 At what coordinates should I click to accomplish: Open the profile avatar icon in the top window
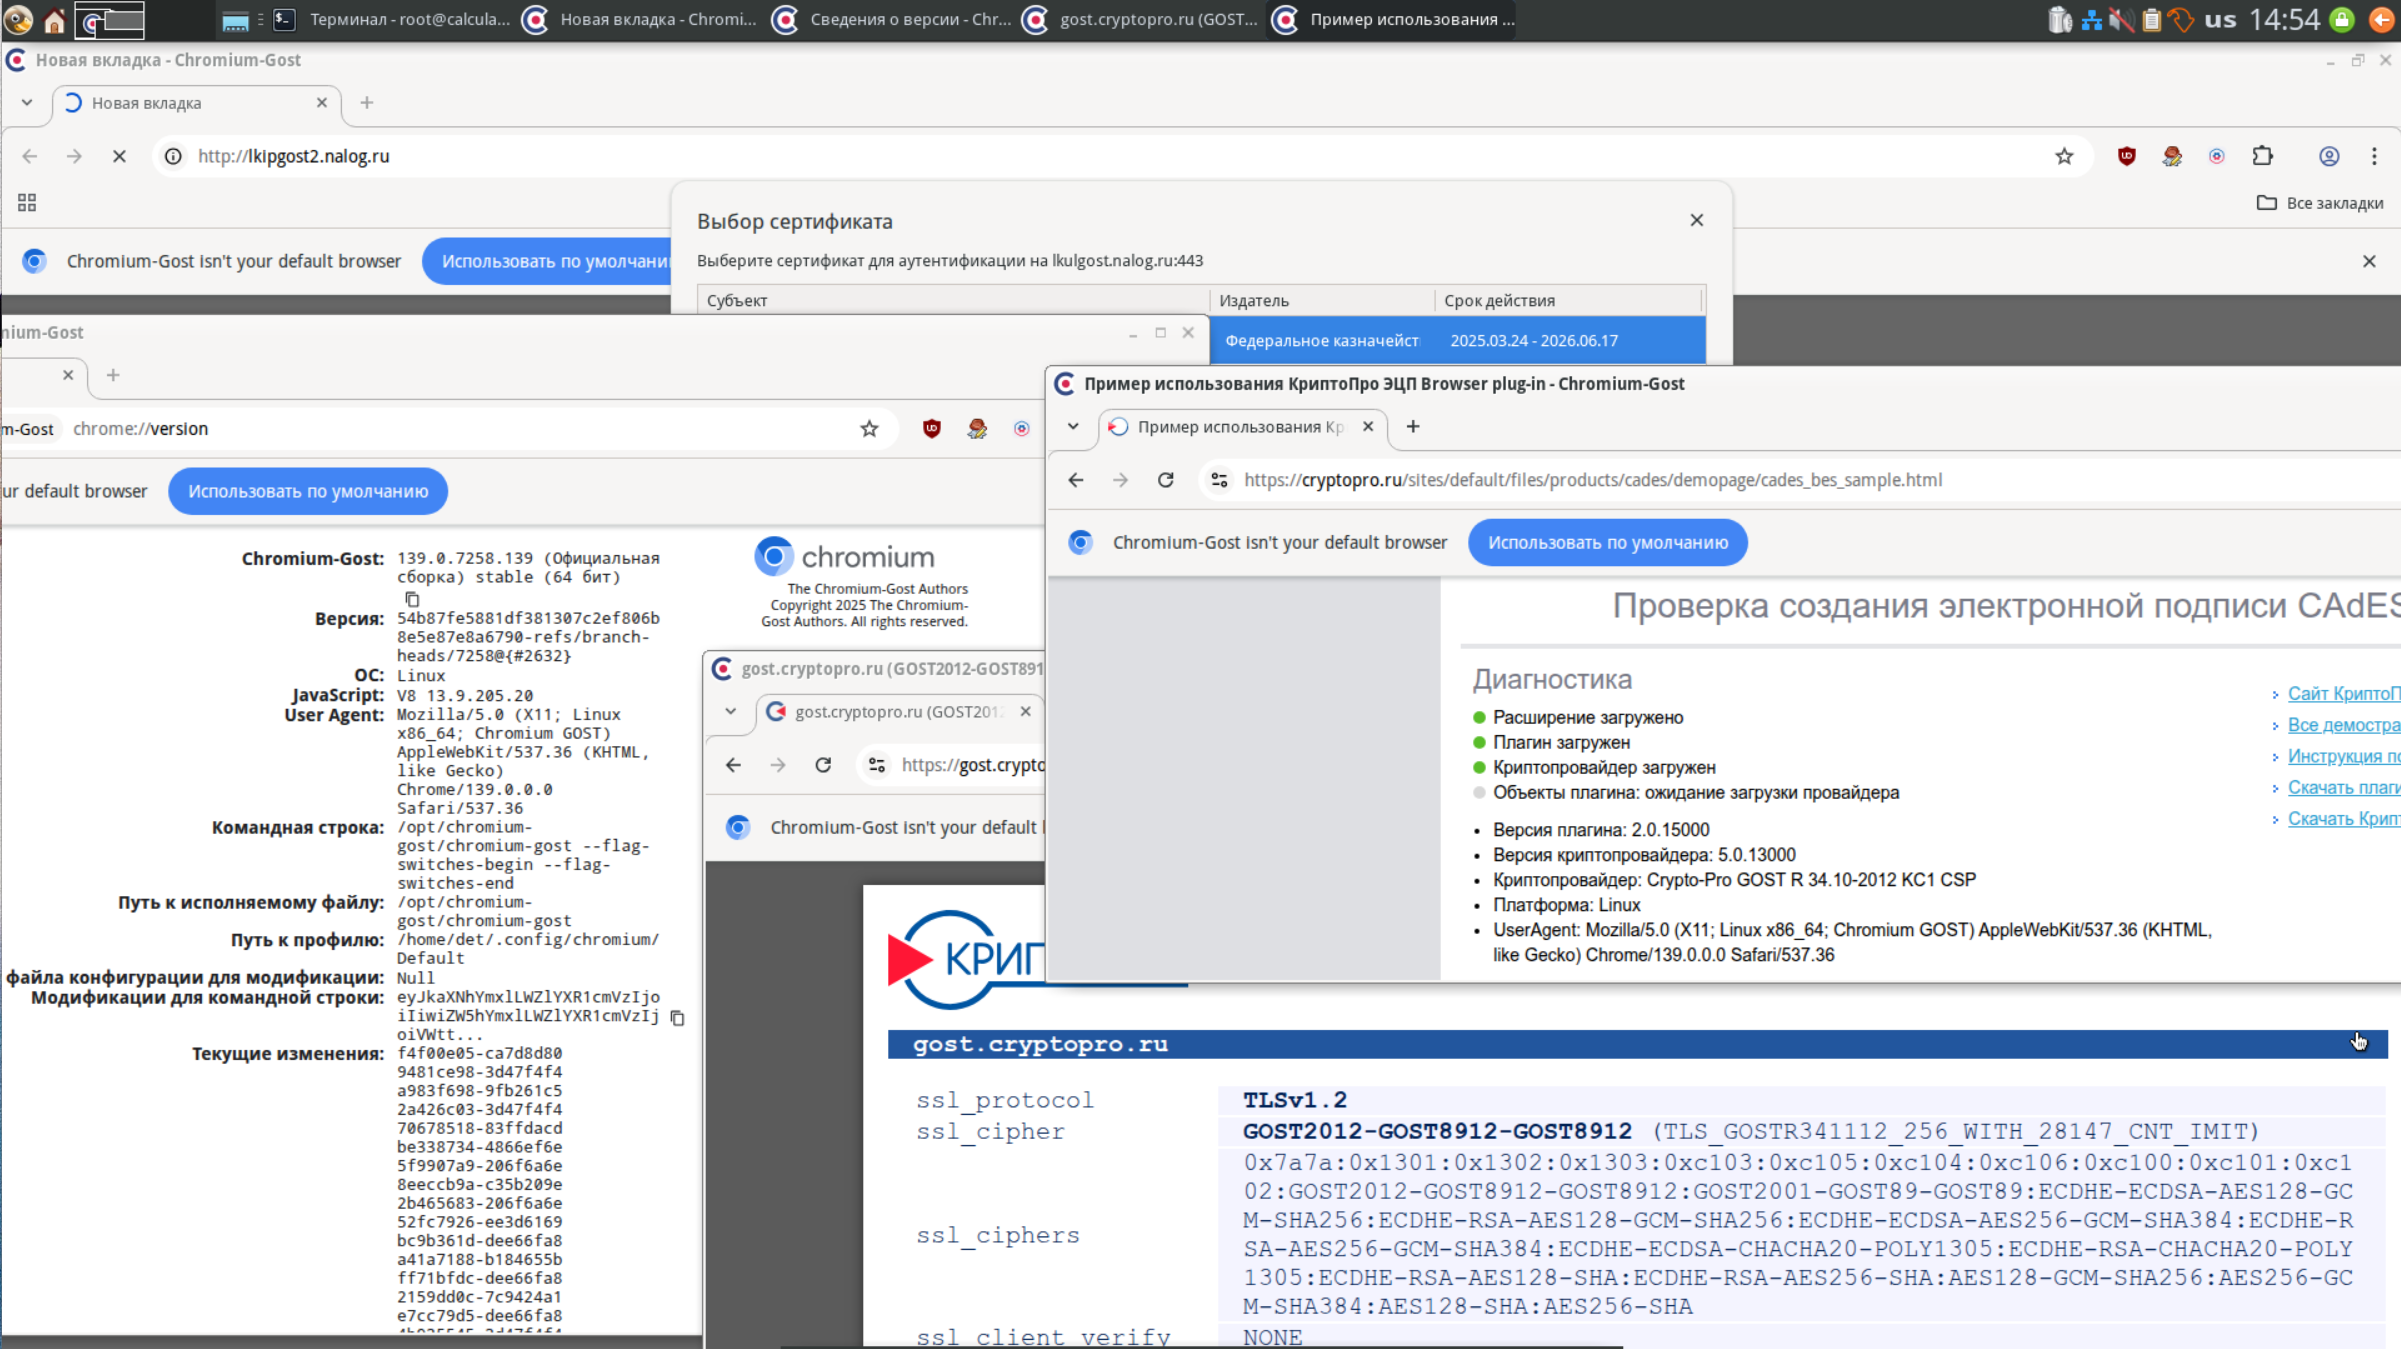click(x=2329, y=156)
